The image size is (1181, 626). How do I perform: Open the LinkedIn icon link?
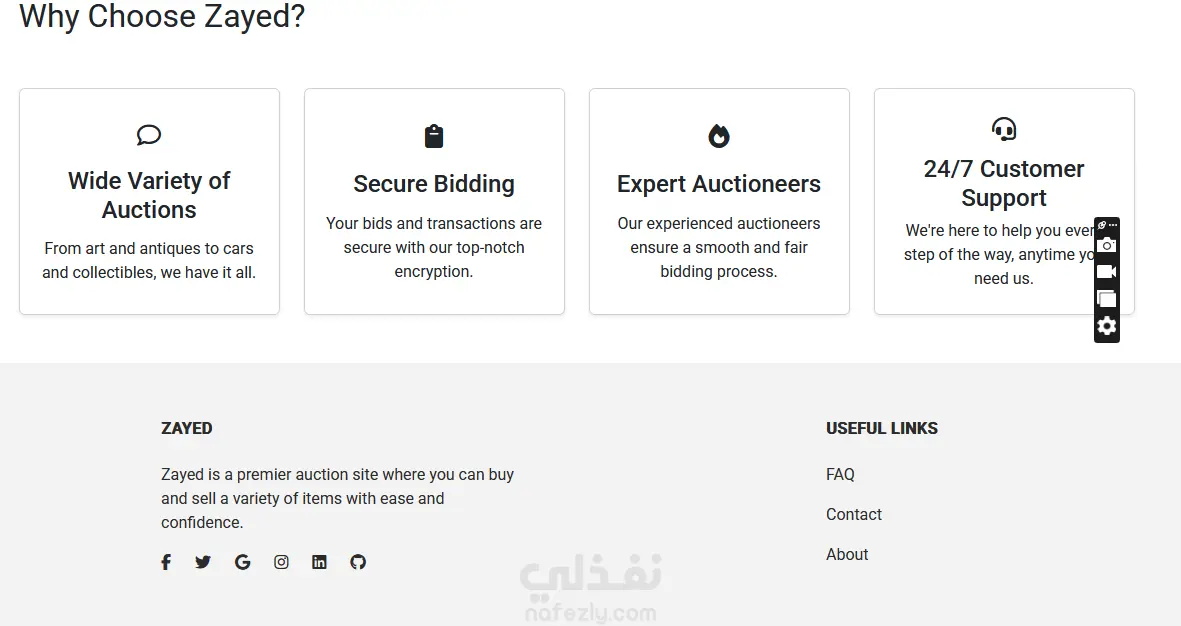click(319, 562)
